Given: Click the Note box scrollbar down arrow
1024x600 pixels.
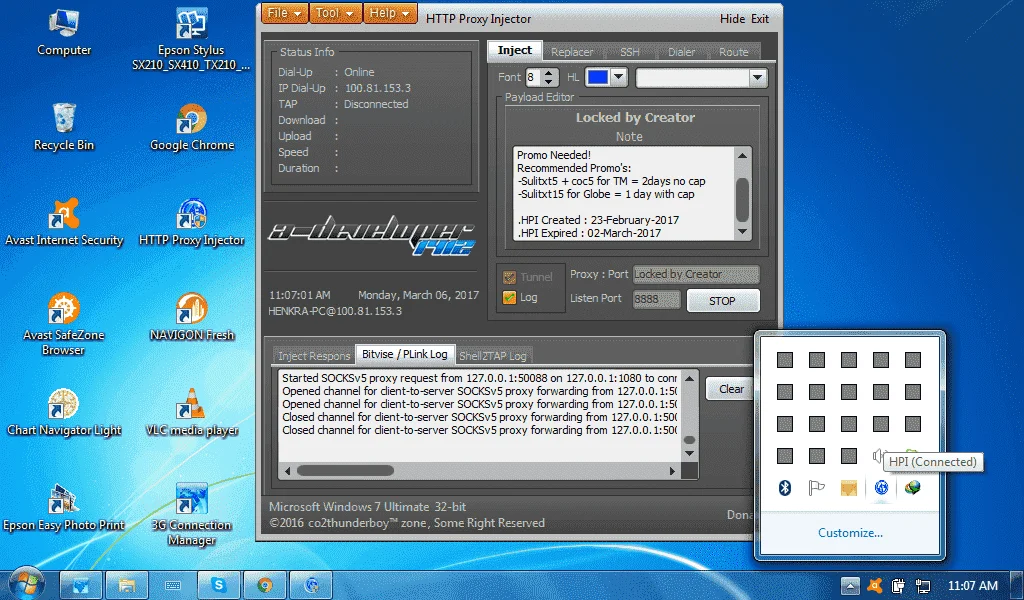Looking at the screenshot, I should 742,232.
